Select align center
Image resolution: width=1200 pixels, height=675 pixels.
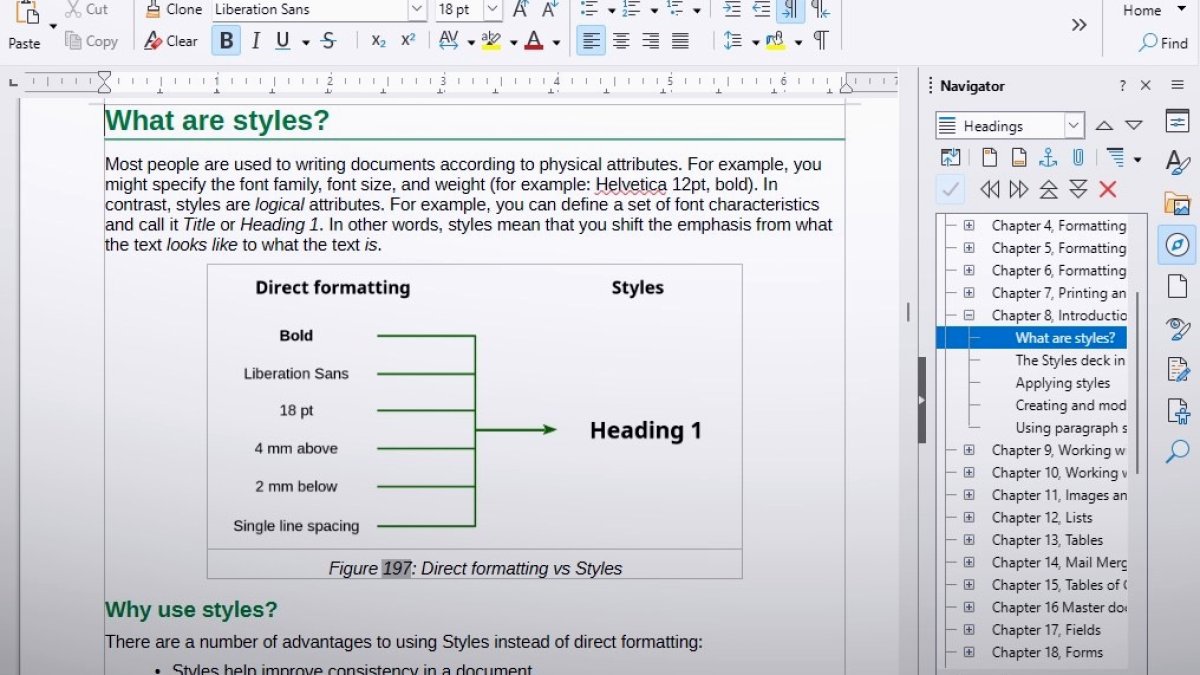[621, 41]
